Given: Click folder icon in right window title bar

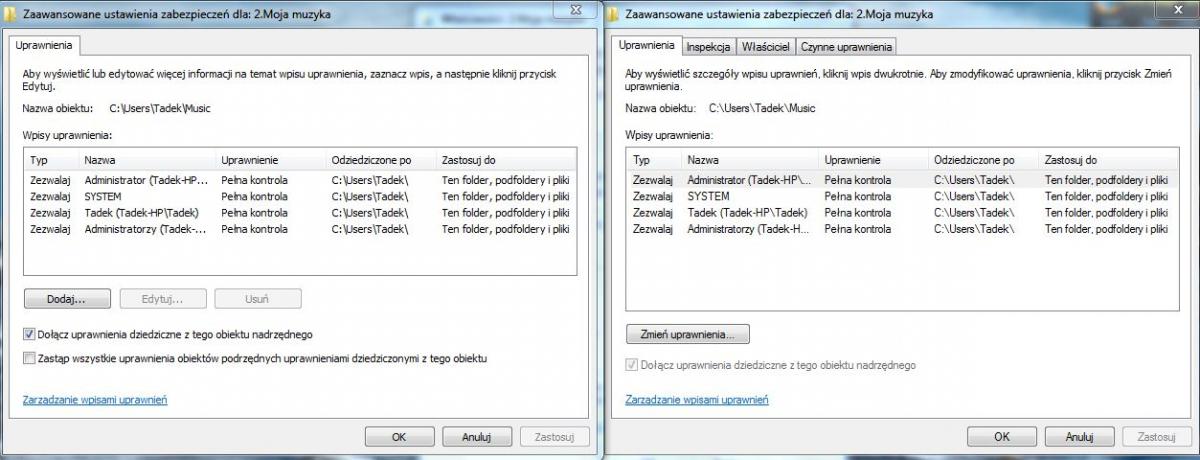Looking at the screenshot, I should pos(614,13).
